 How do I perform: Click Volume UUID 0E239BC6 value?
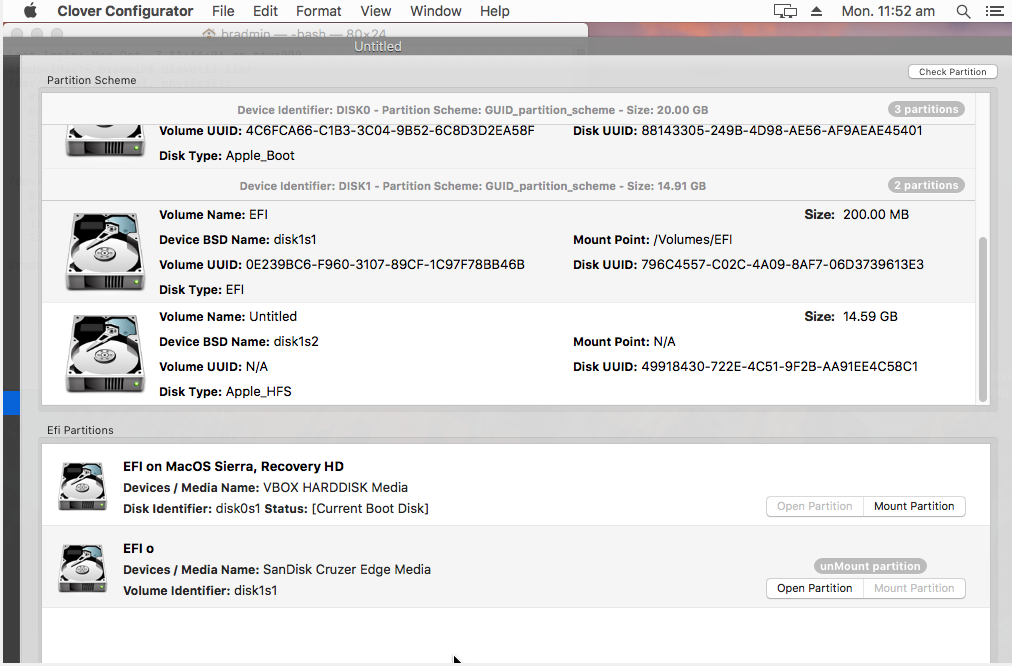pos(385,265)
